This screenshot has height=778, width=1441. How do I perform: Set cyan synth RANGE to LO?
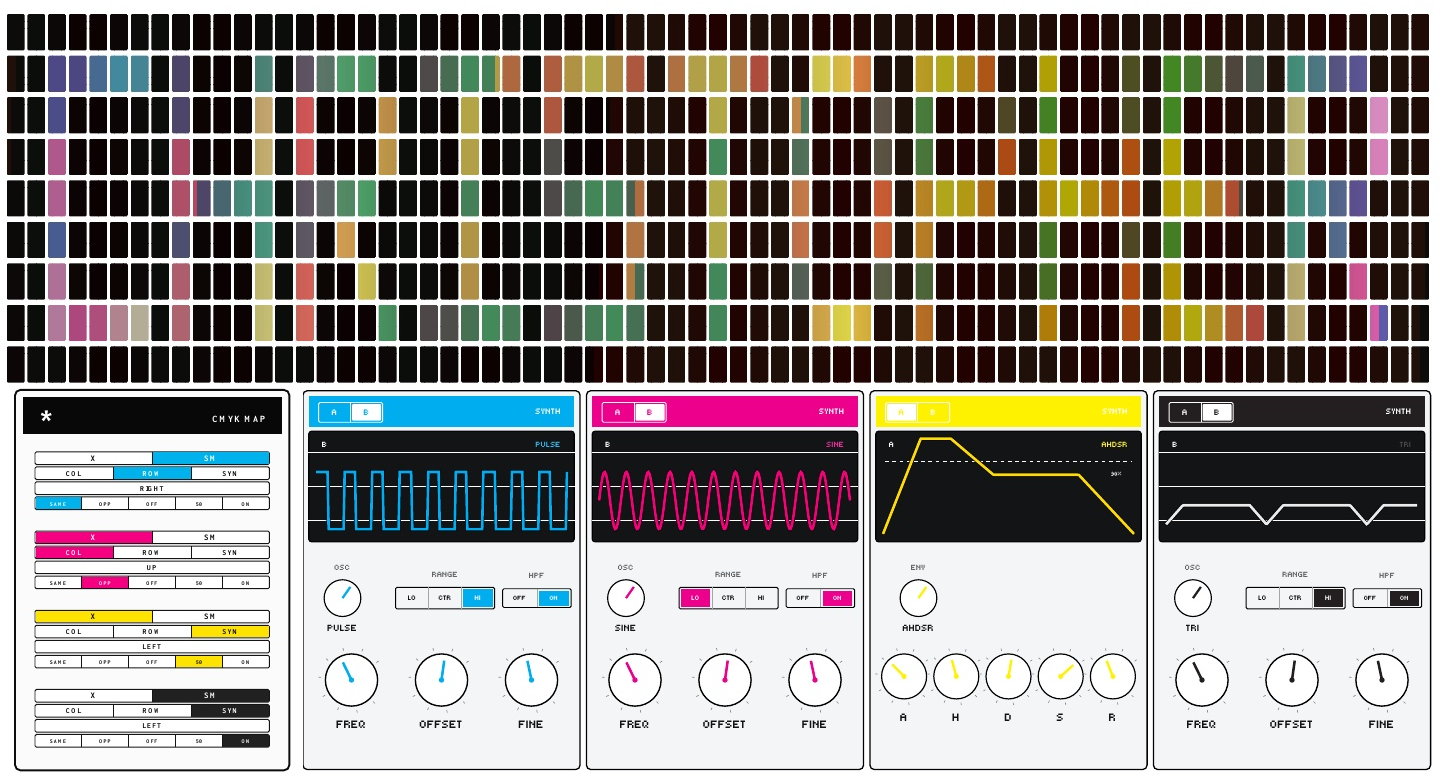[x=412, y=598]
